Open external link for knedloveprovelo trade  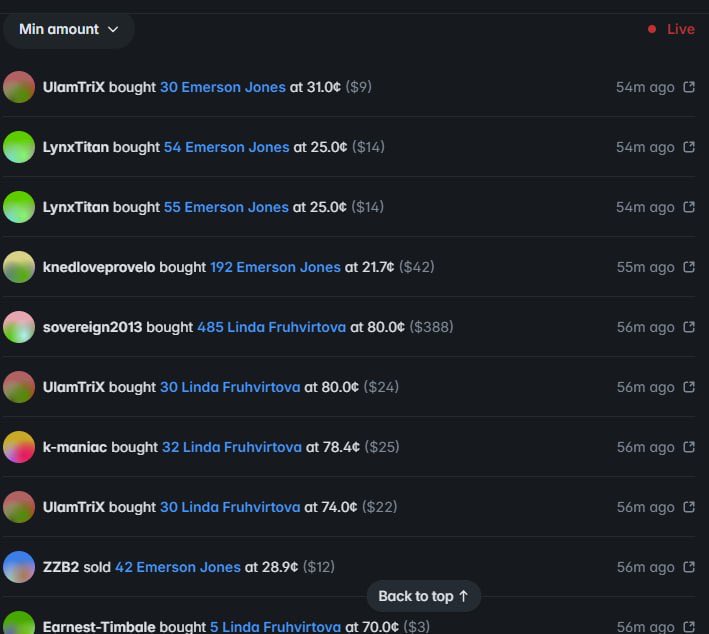(689, 267)
